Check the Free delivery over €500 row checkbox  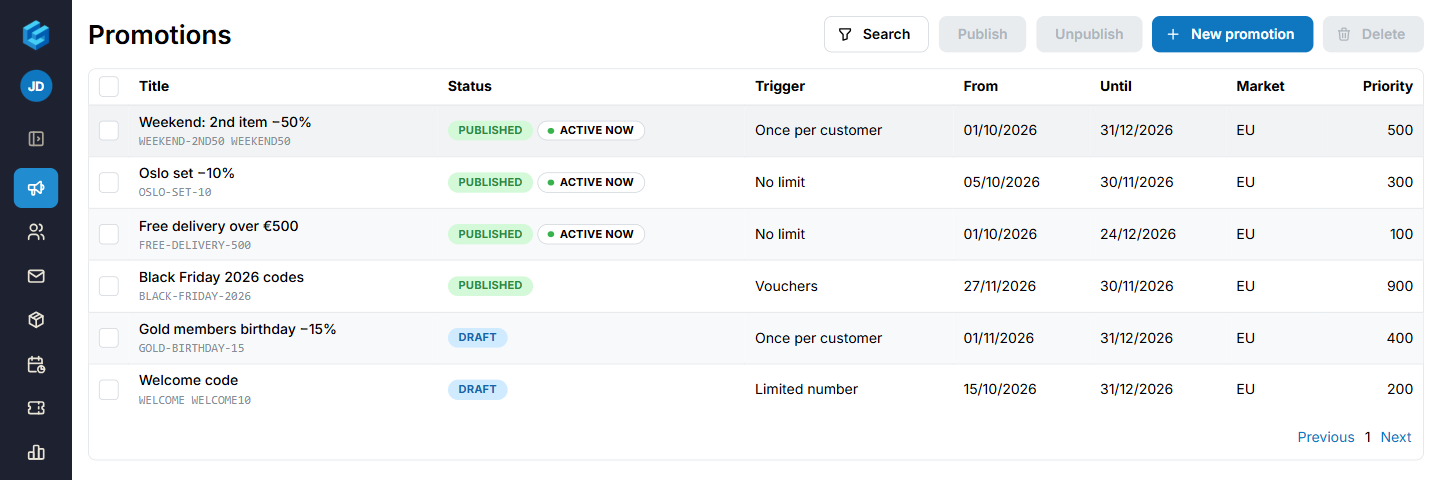pyautogui.click(x=109, y=234)
